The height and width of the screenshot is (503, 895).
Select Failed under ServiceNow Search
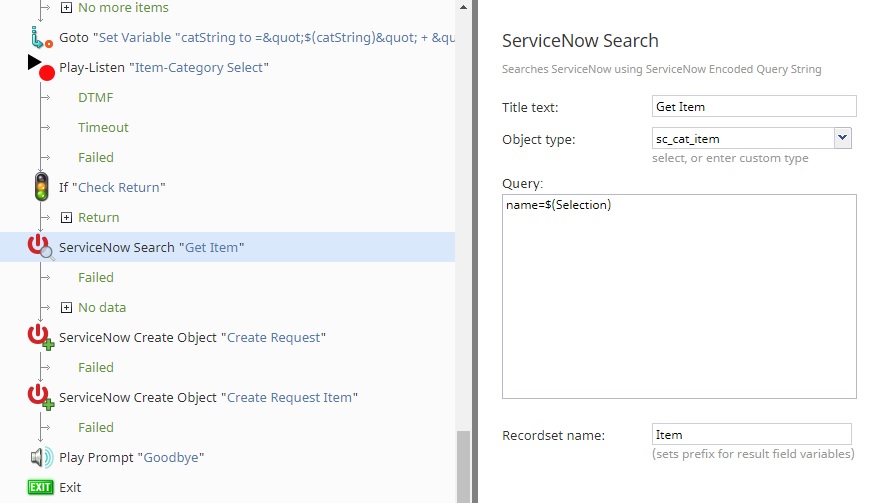coord(96,277)
